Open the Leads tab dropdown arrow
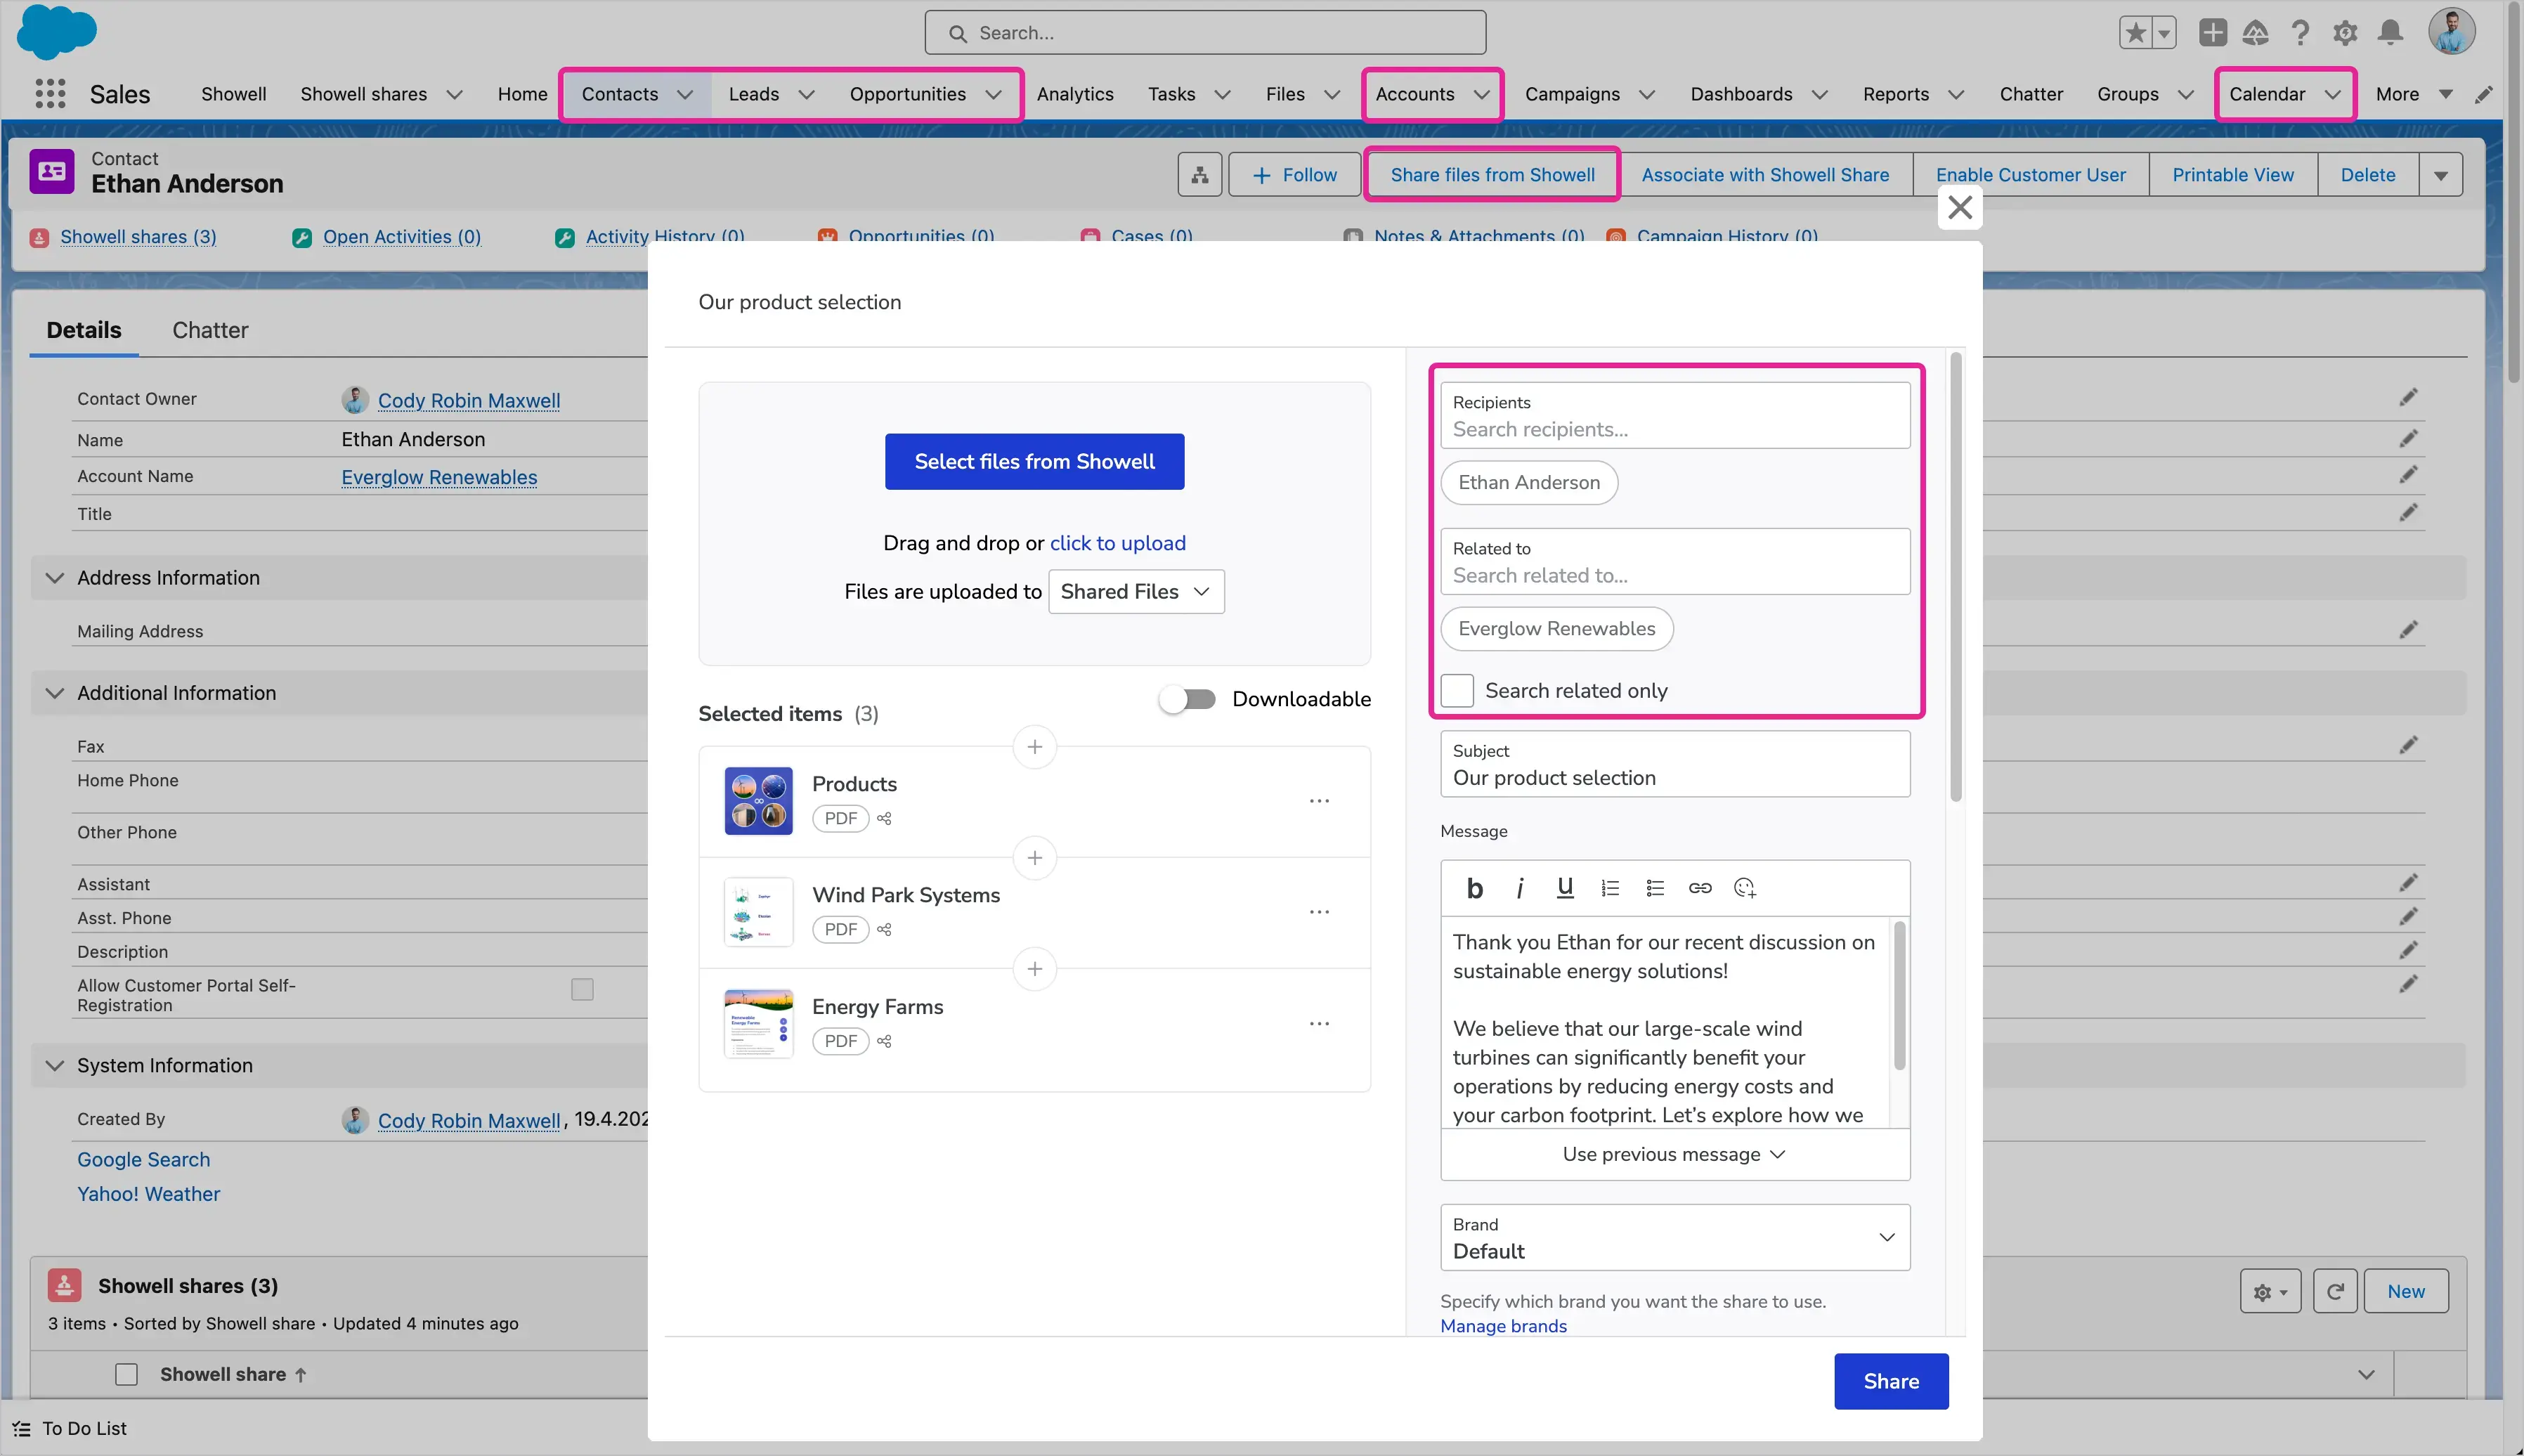Viewport: 2524px width, 1456px height. coord(806,94)
